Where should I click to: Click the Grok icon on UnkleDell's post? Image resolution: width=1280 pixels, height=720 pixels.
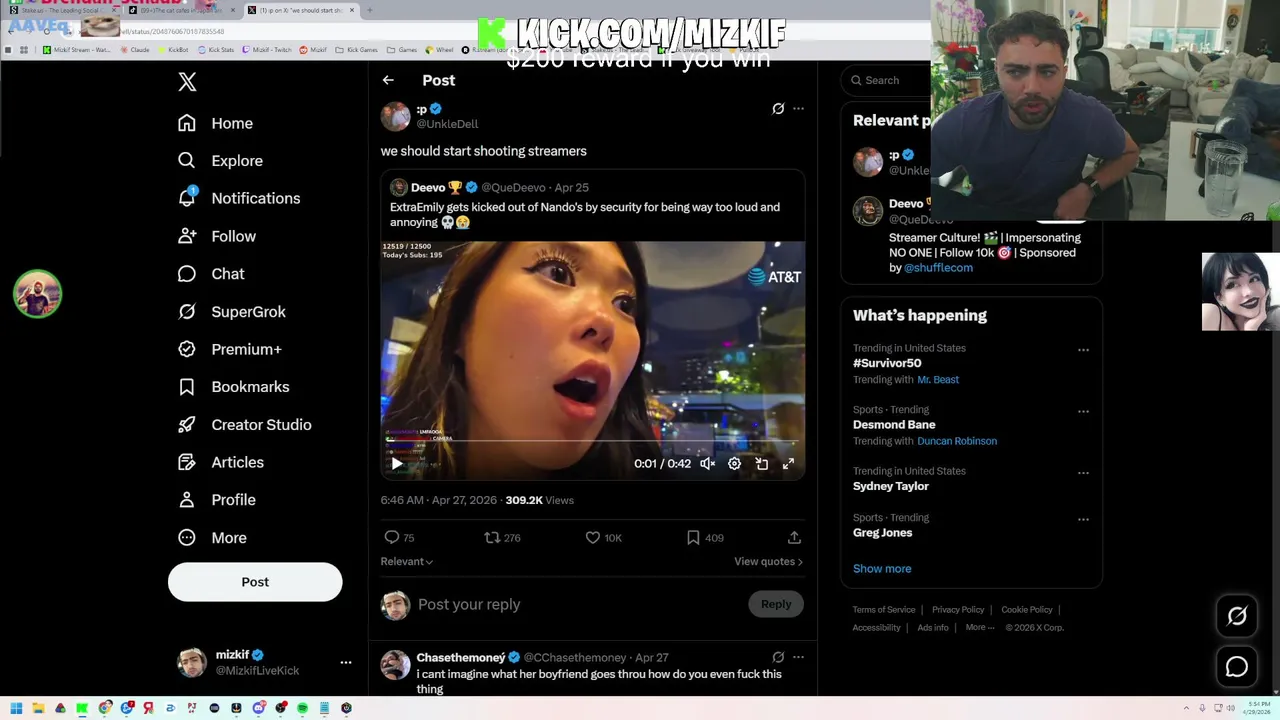778,108
